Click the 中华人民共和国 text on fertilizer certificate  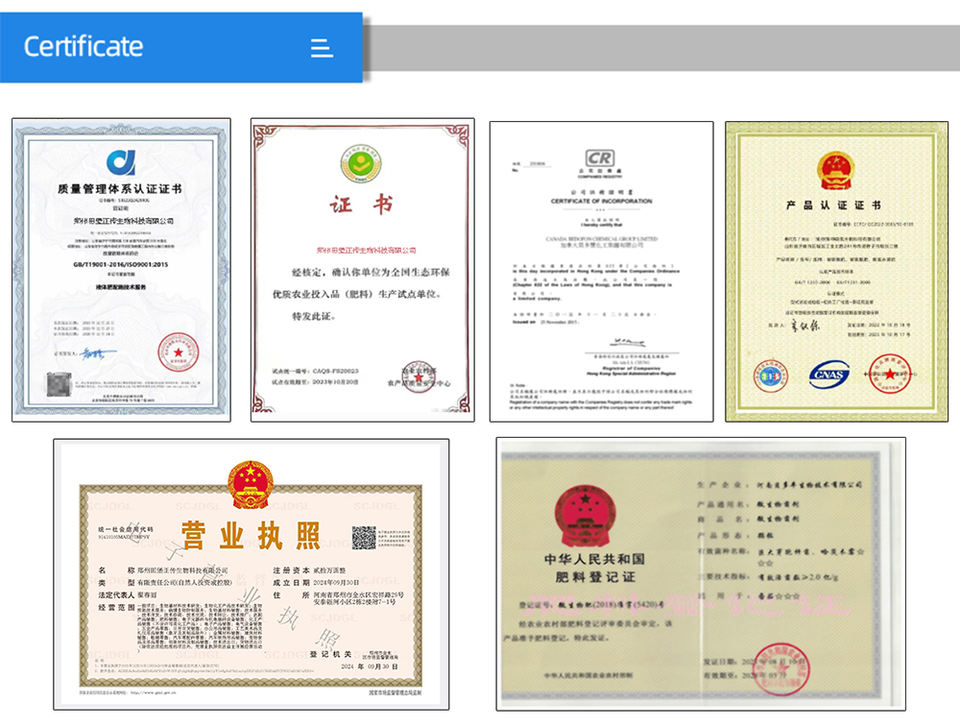[594, 559]
